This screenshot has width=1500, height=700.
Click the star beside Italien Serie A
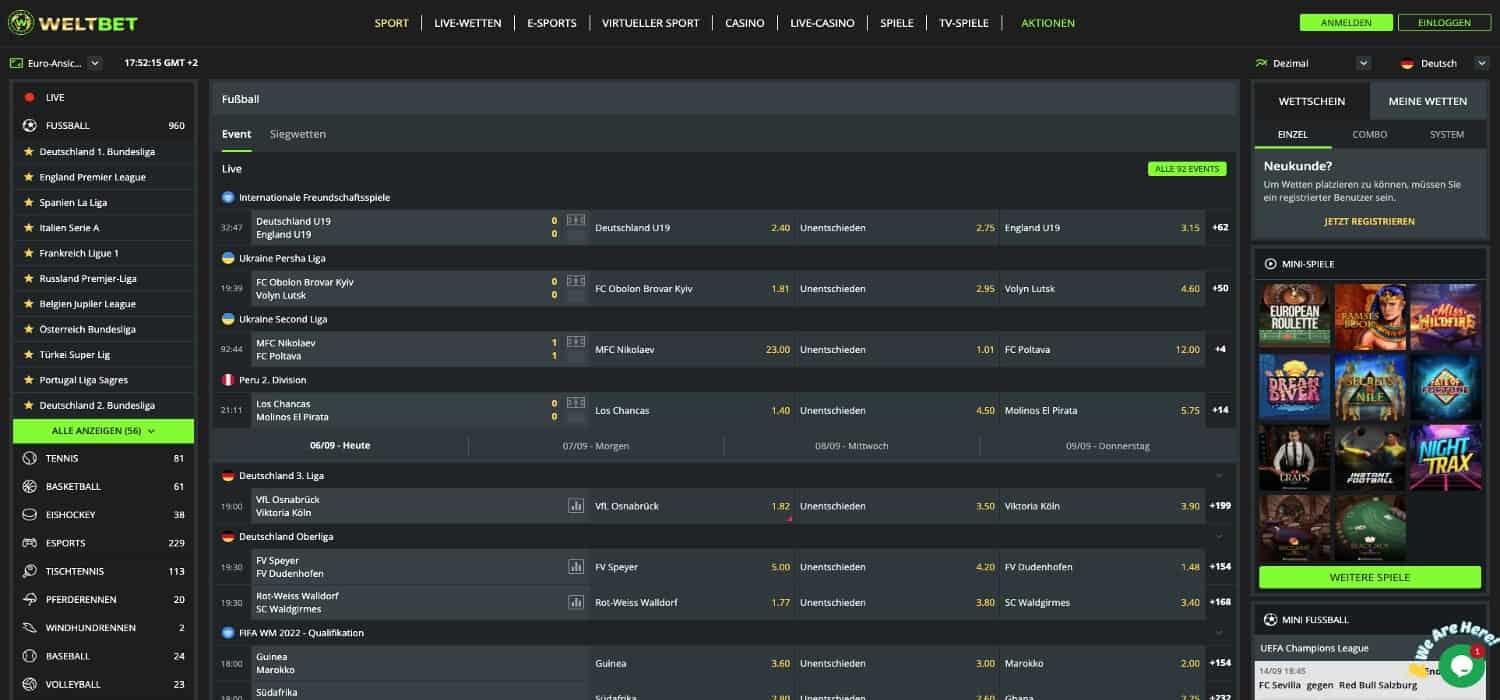coord(29,228)
